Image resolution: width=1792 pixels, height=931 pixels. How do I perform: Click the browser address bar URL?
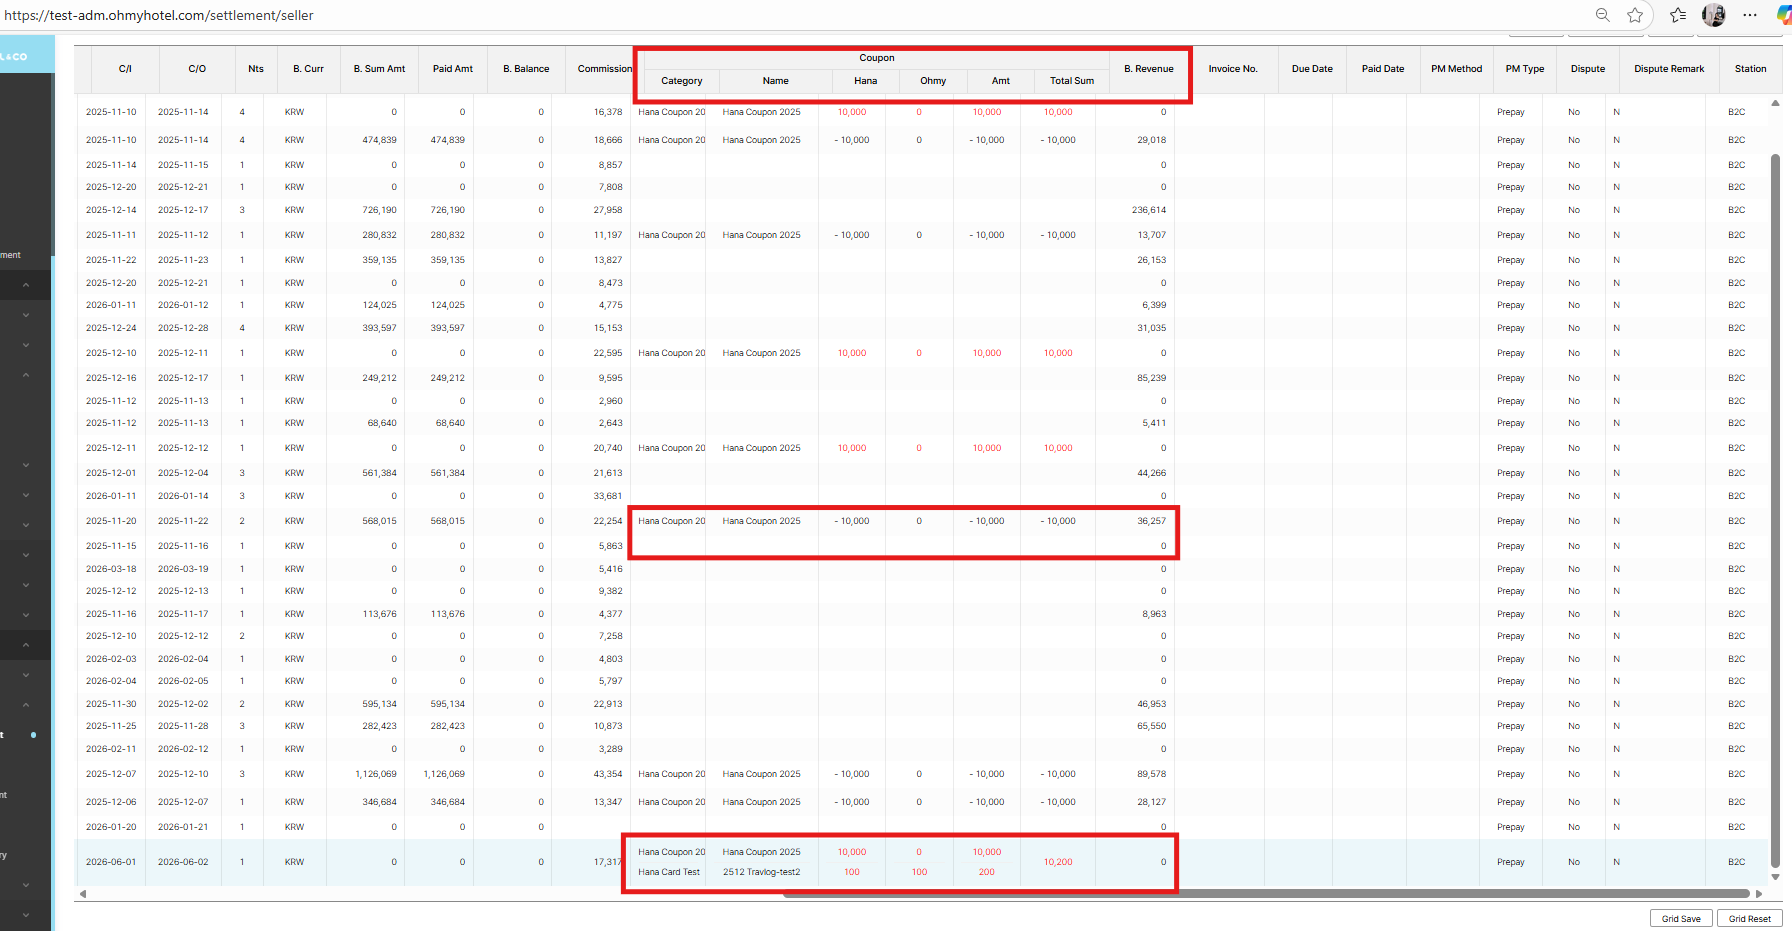pos(159,16)
